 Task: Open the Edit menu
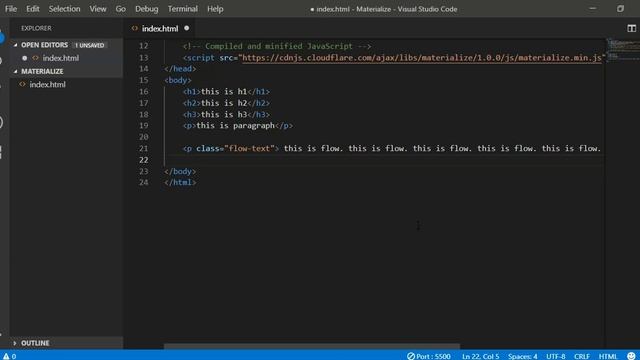tap(33, 9)
